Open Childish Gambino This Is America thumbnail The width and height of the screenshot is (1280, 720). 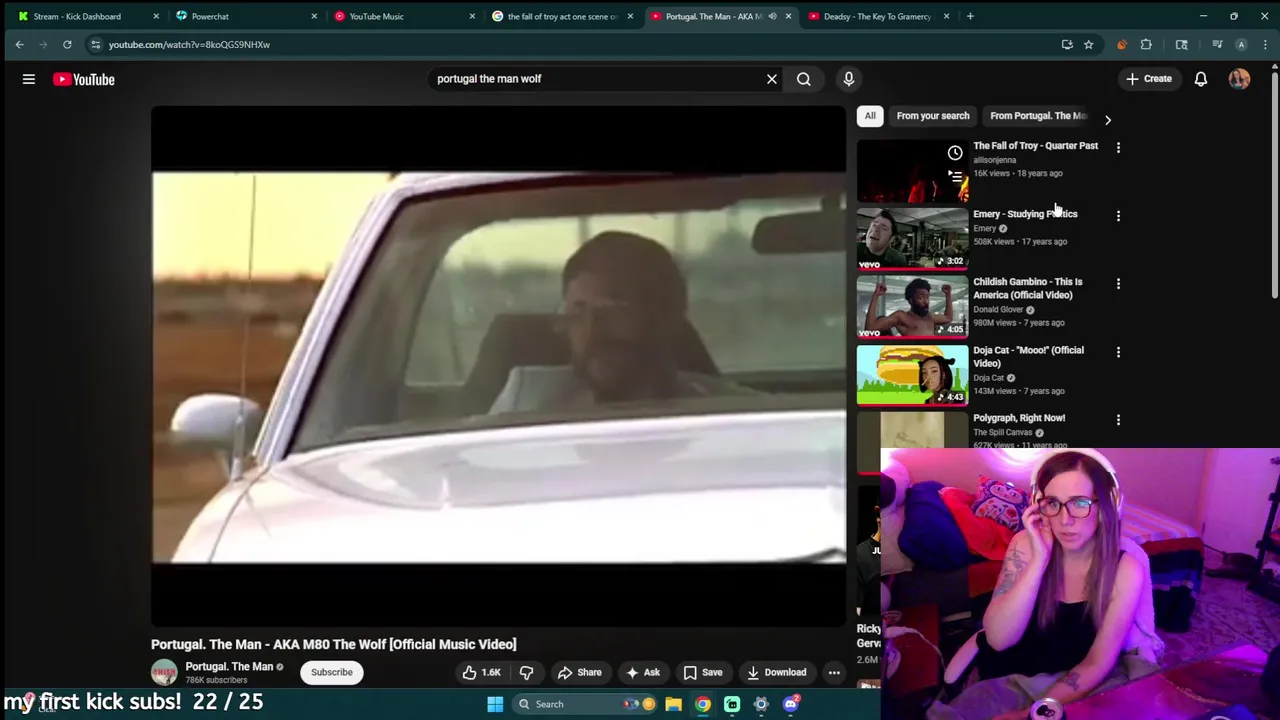coord(912,306)
